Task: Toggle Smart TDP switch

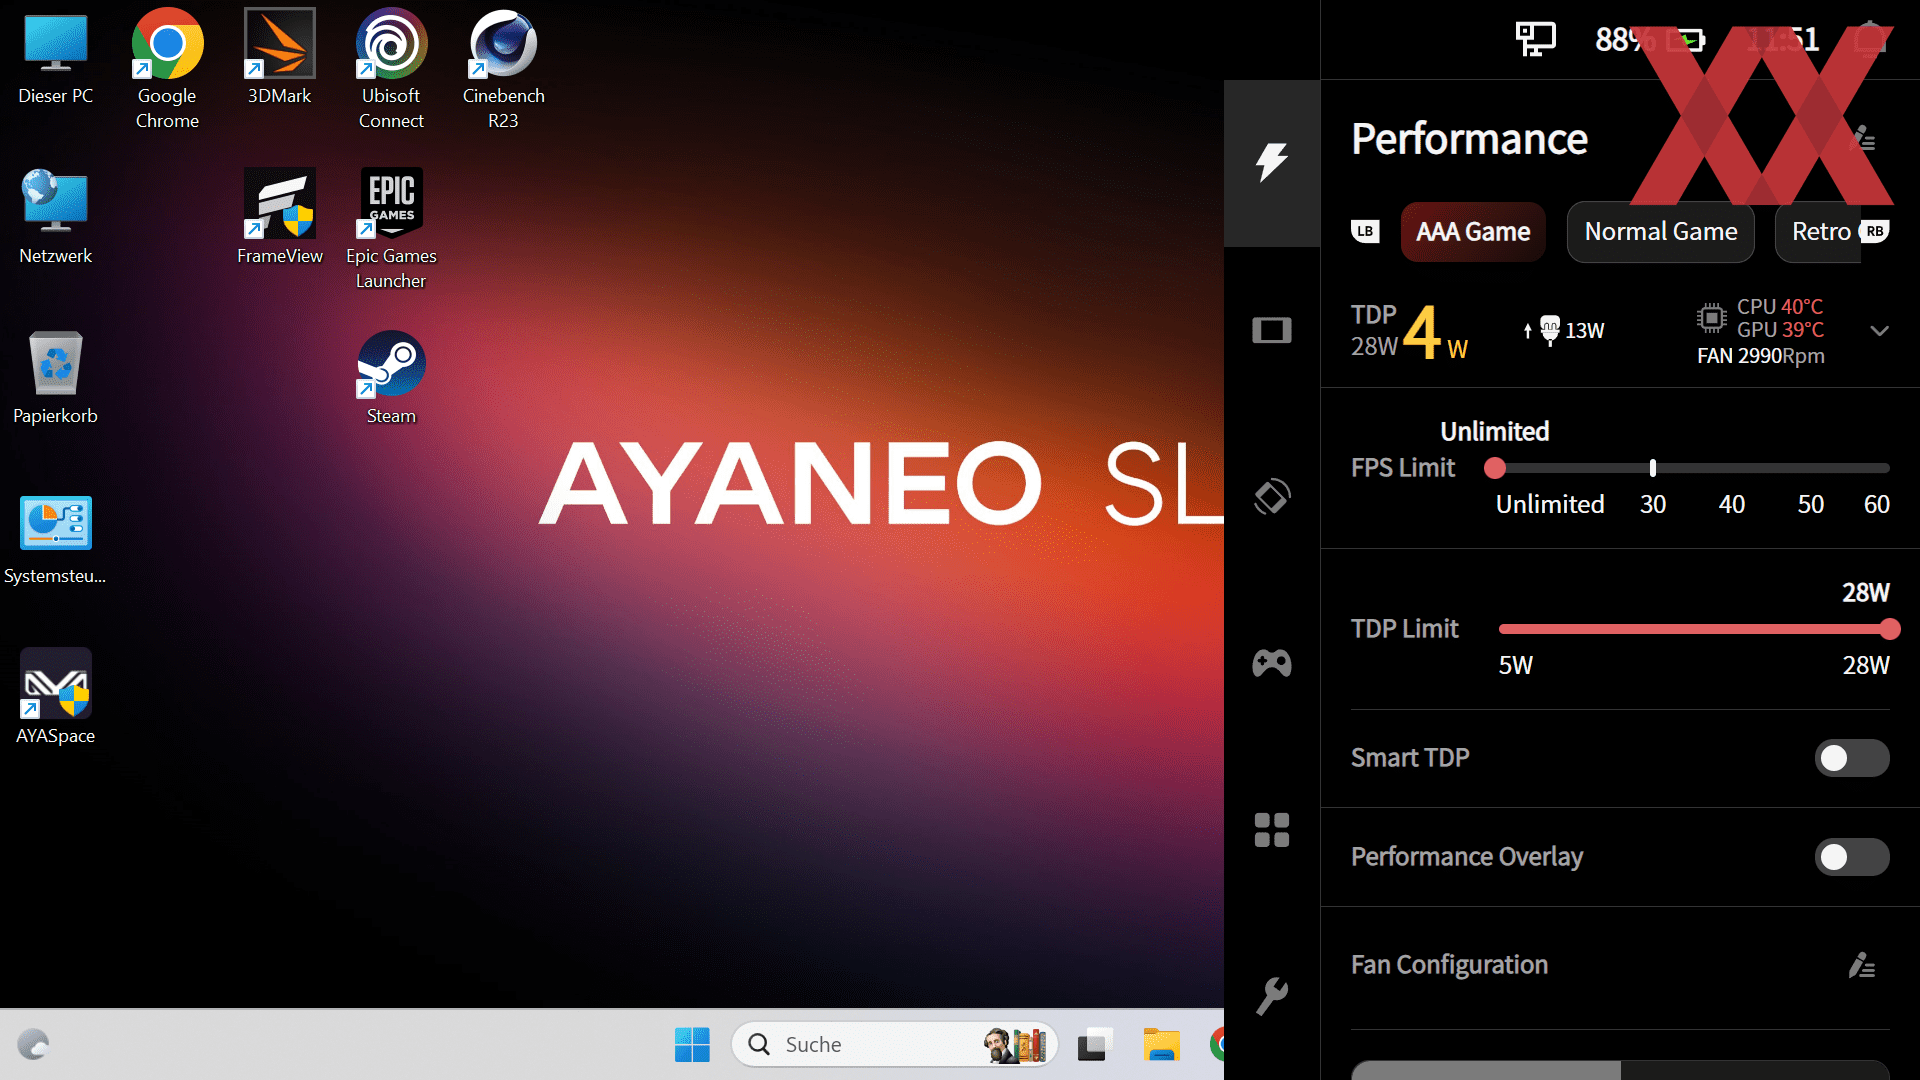Action: point(1852,758)
